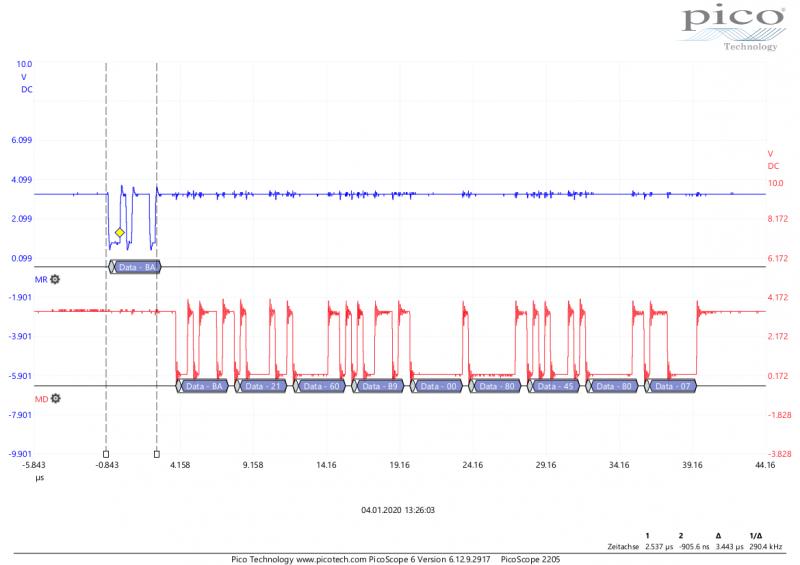Click the red axis value -1.828
The image size is (800, 565).
[779, 414]
